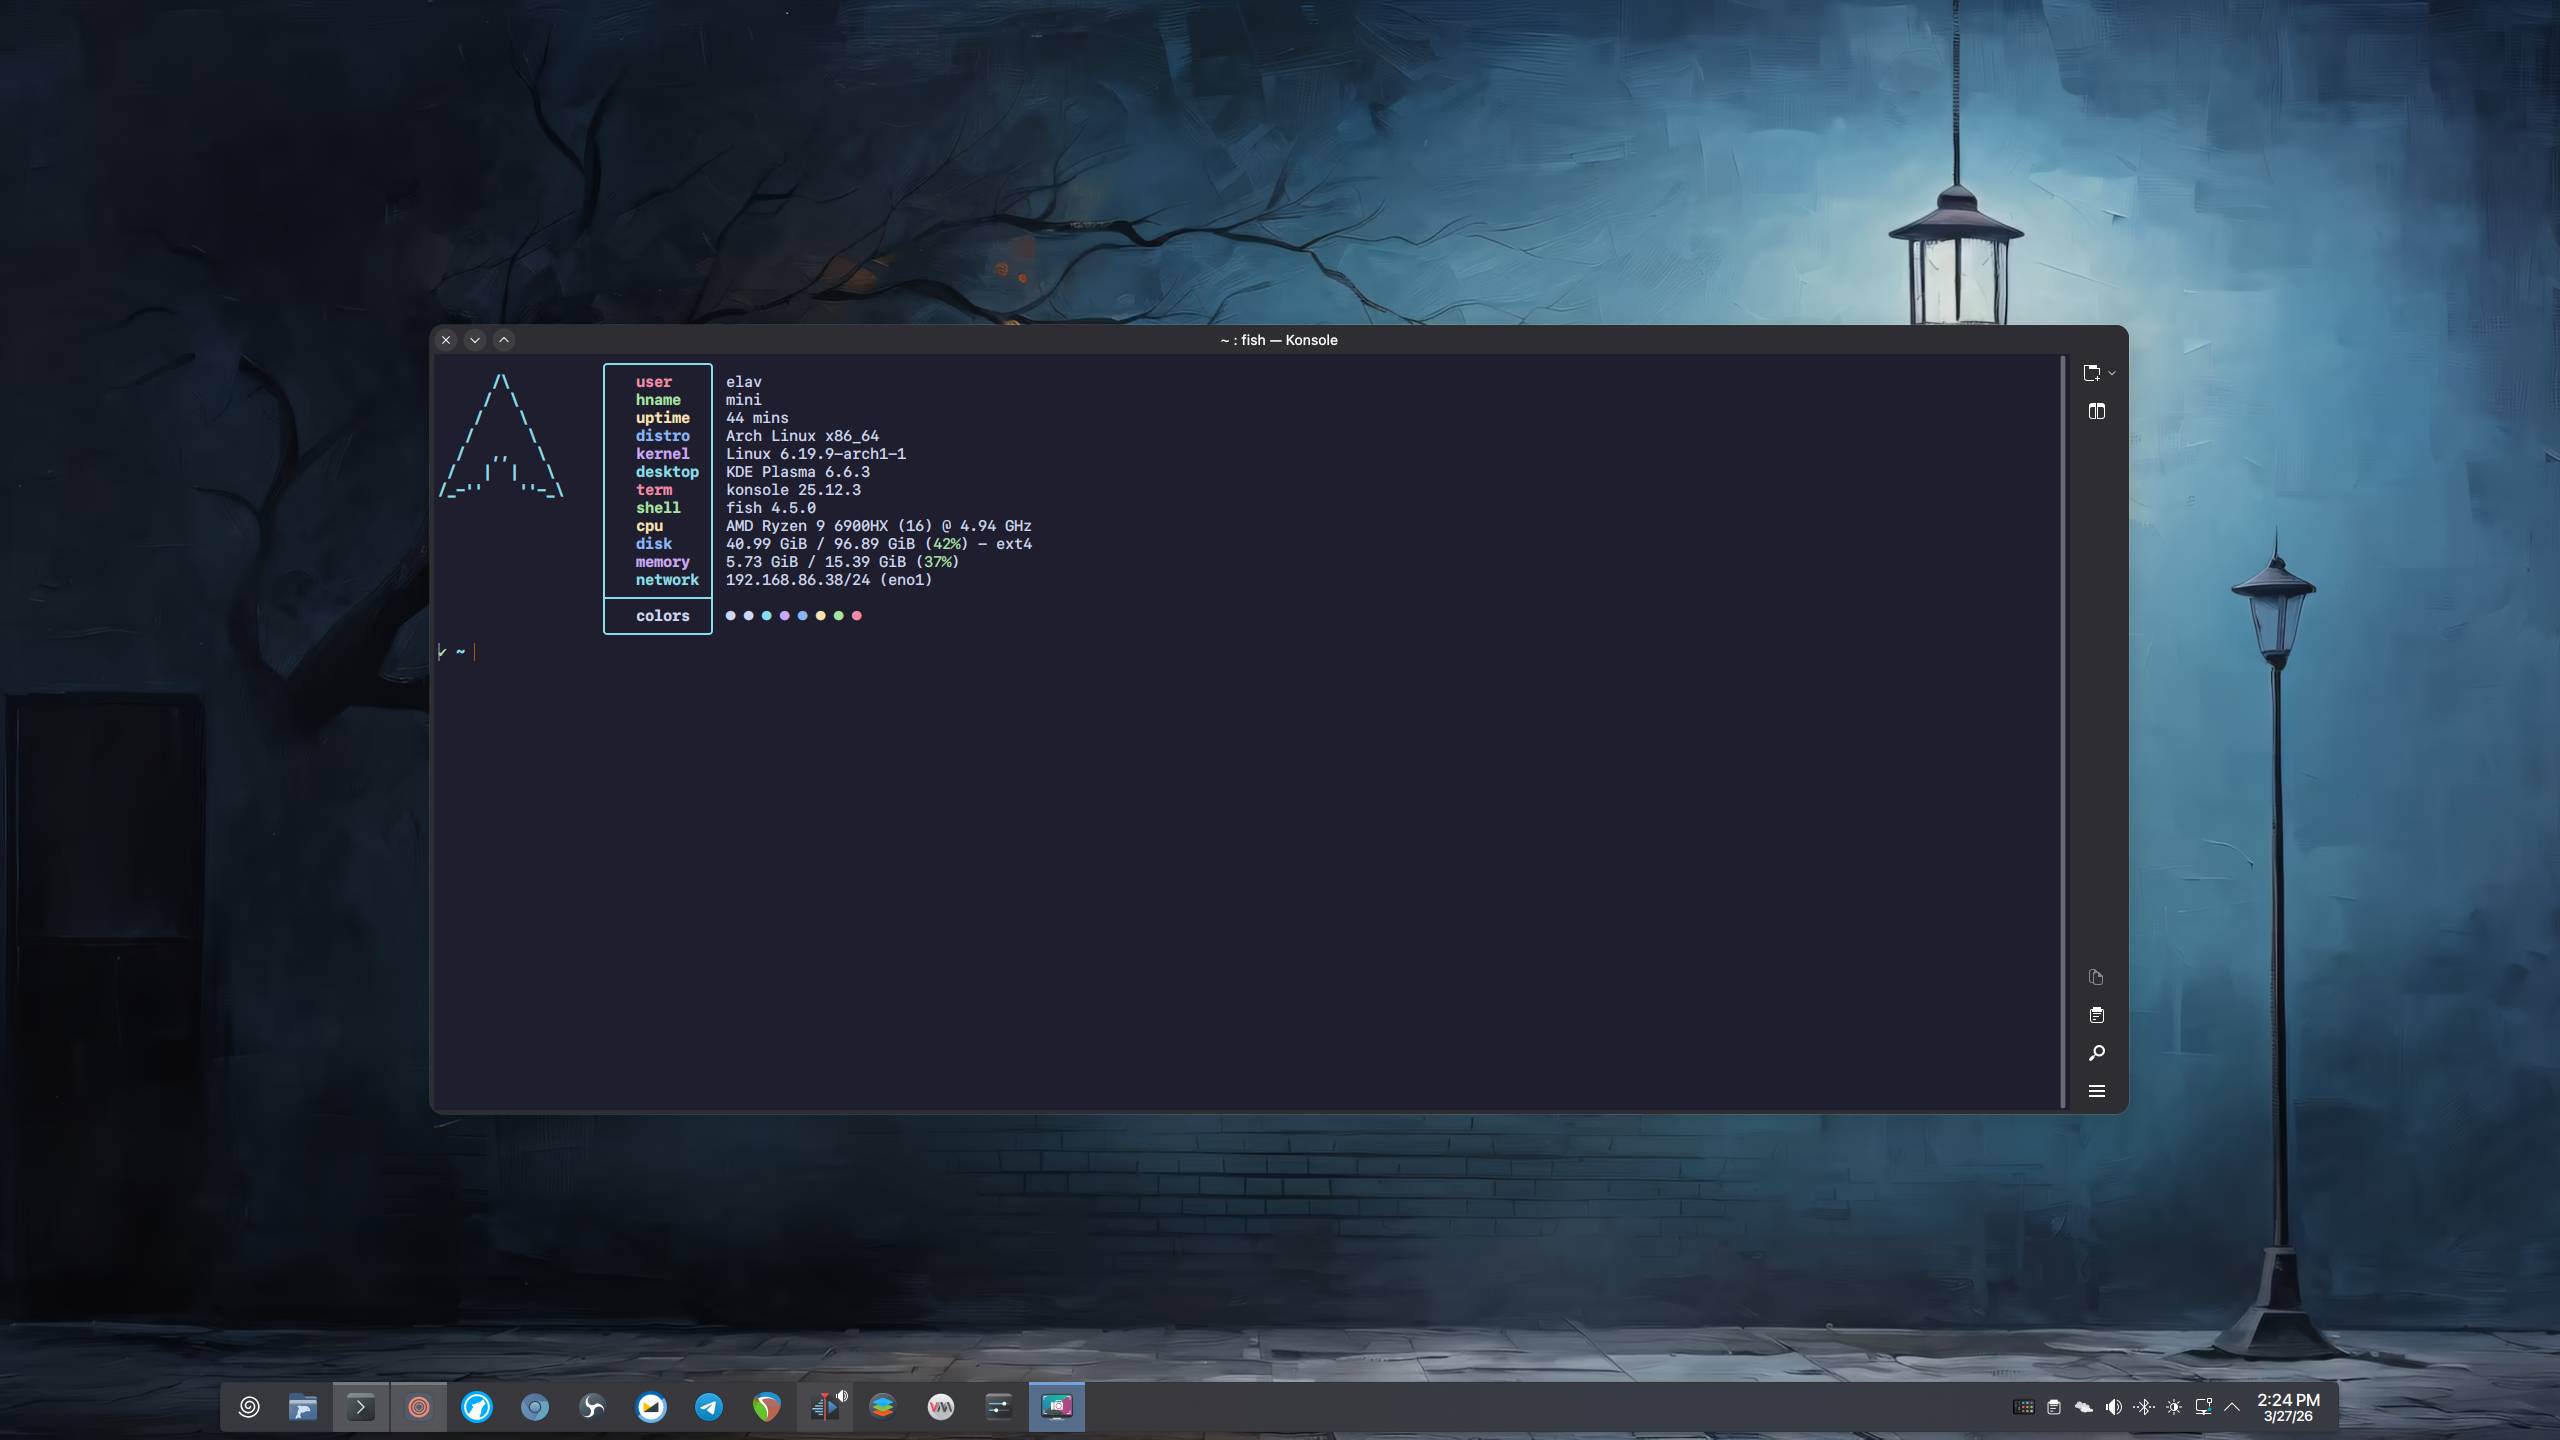Expand the new tab profile dropdown arrow
2560x1440 pixels.
tap(2112, 374)
